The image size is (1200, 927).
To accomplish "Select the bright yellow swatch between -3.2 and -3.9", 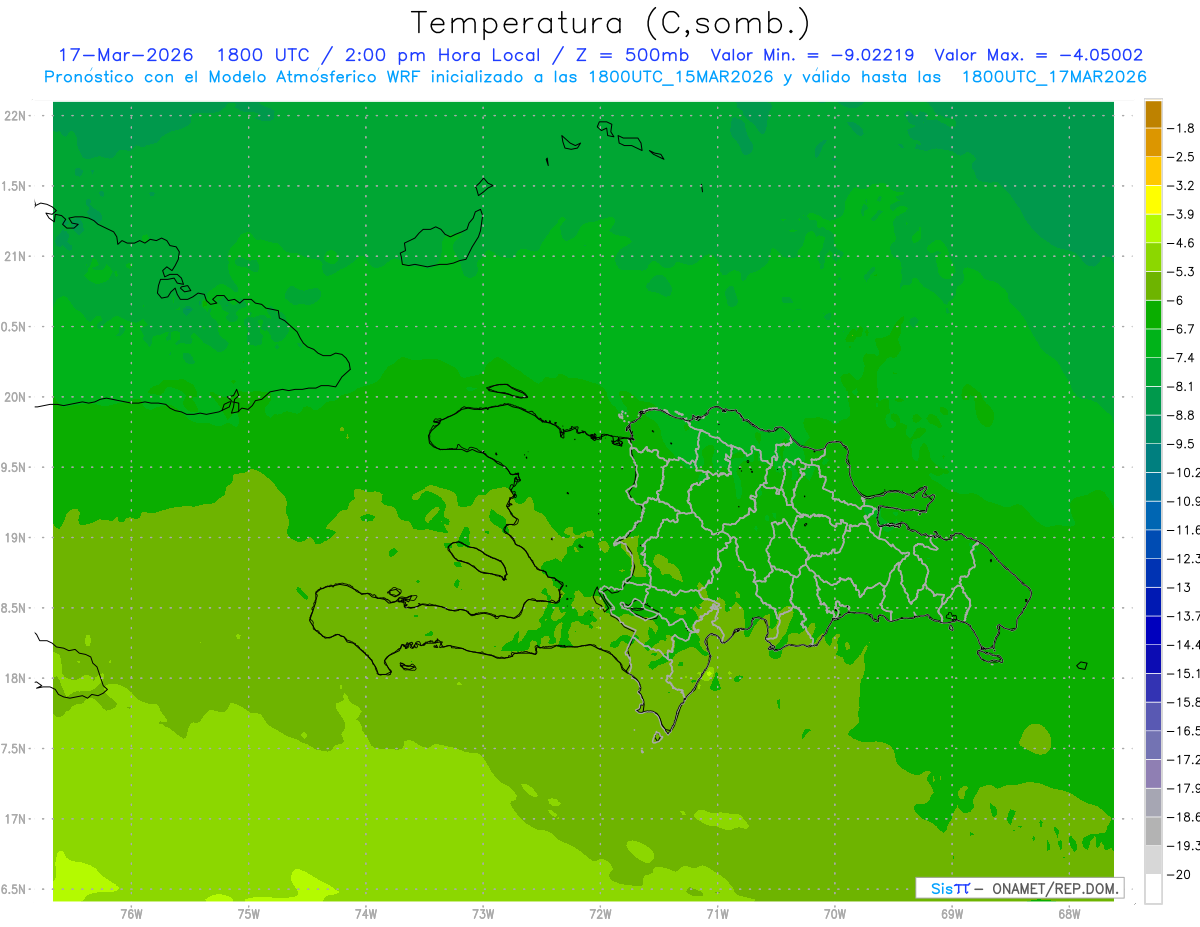I will [x=1153, y=200].
